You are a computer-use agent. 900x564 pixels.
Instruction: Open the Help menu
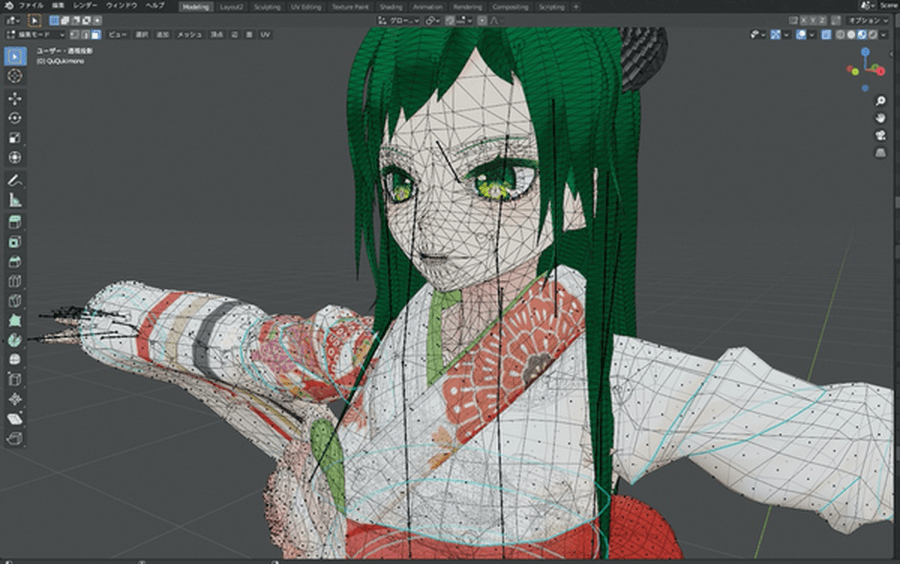click(x=154, y=5)
